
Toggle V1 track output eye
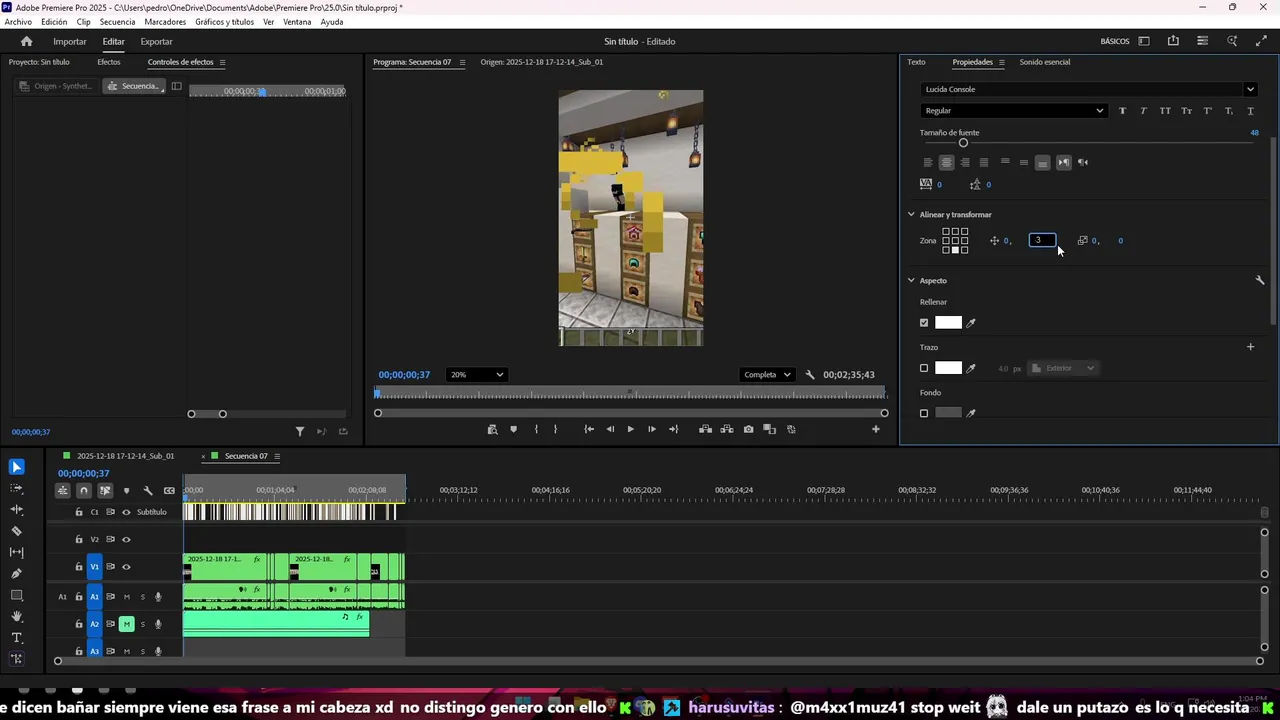tap(126, 567)
